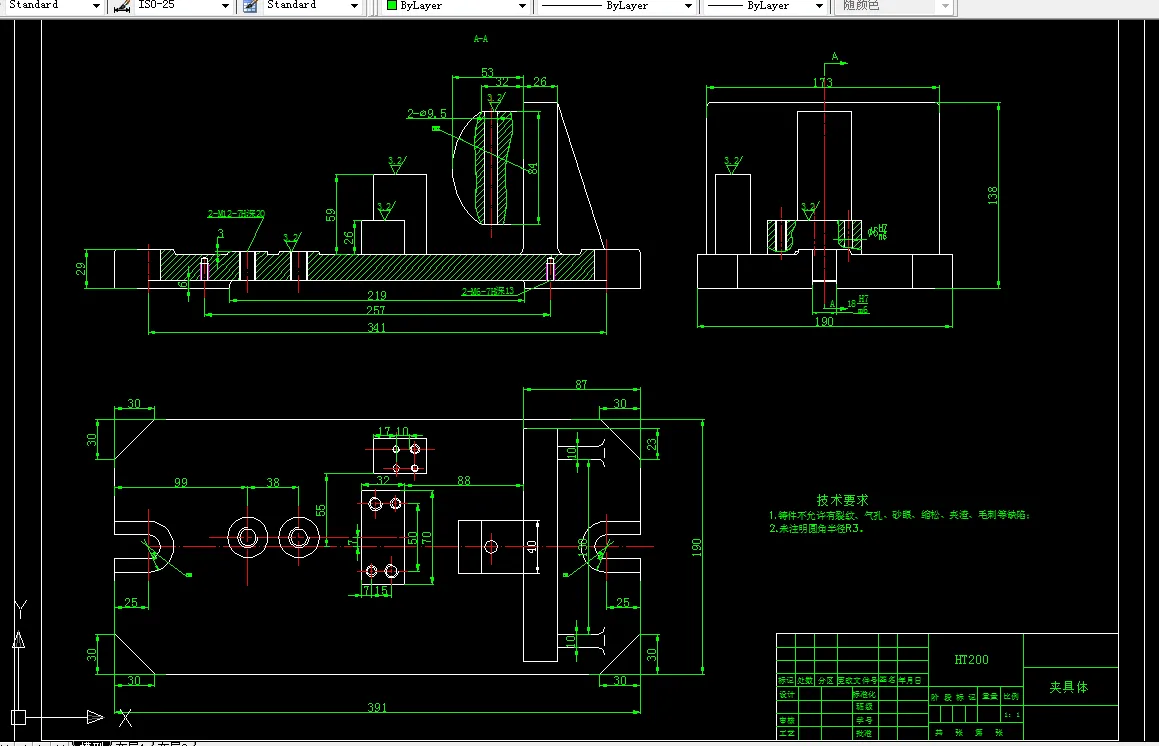Select the 173 dimension text

click(823, 82)
